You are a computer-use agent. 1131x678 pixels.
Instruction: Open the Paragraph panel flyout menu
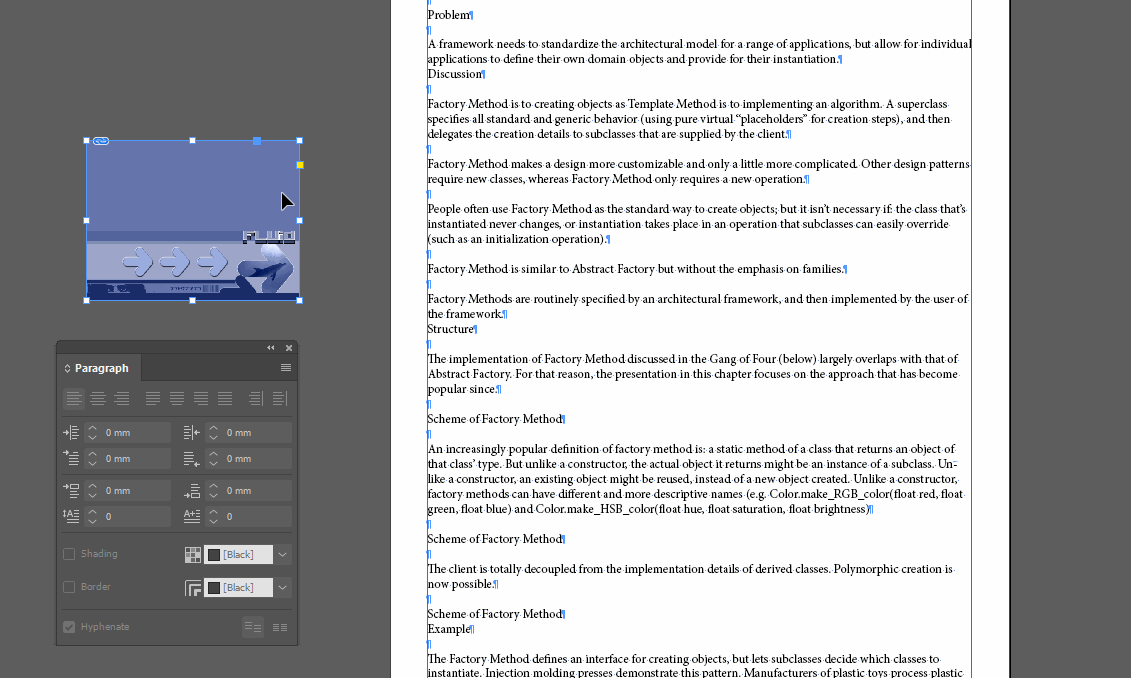[286, 368]
